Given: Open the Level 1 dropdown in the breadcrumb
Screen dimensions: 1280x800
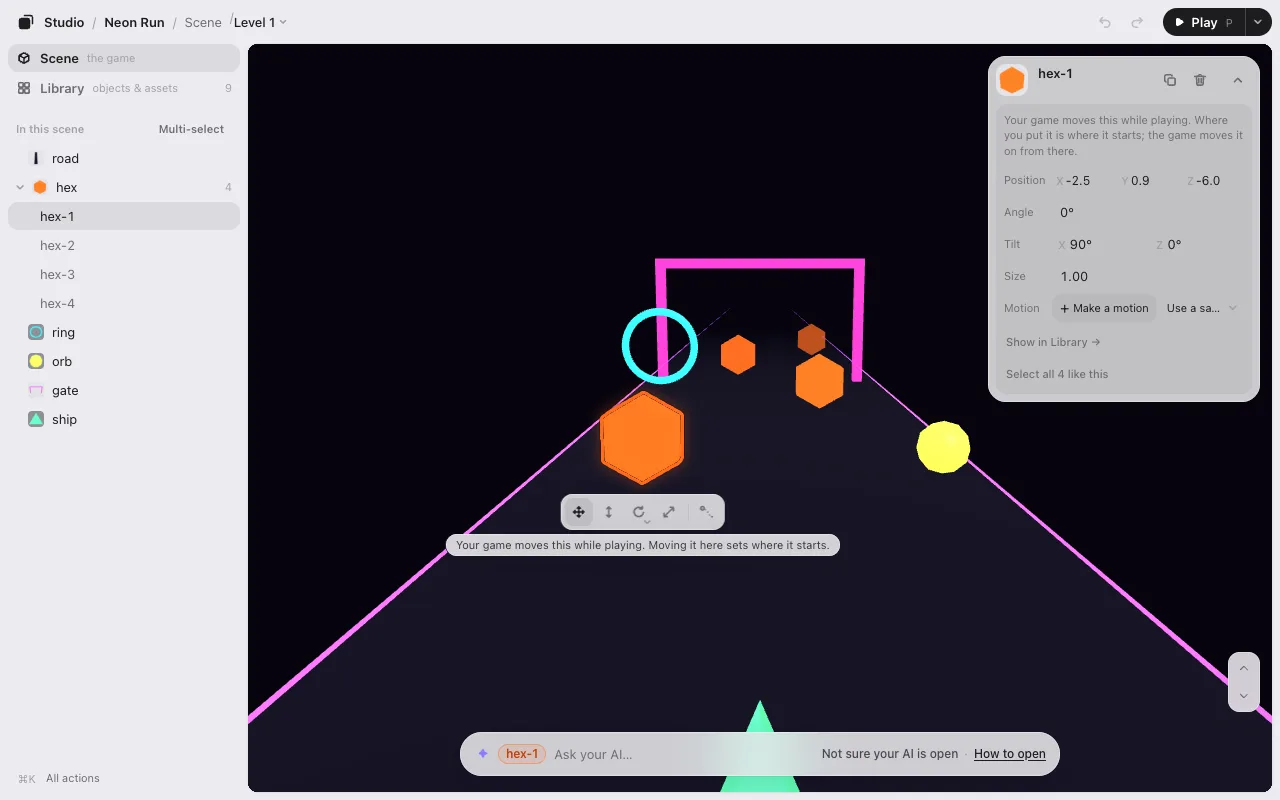Looking at the screenshot, I should tap(260, 22).
